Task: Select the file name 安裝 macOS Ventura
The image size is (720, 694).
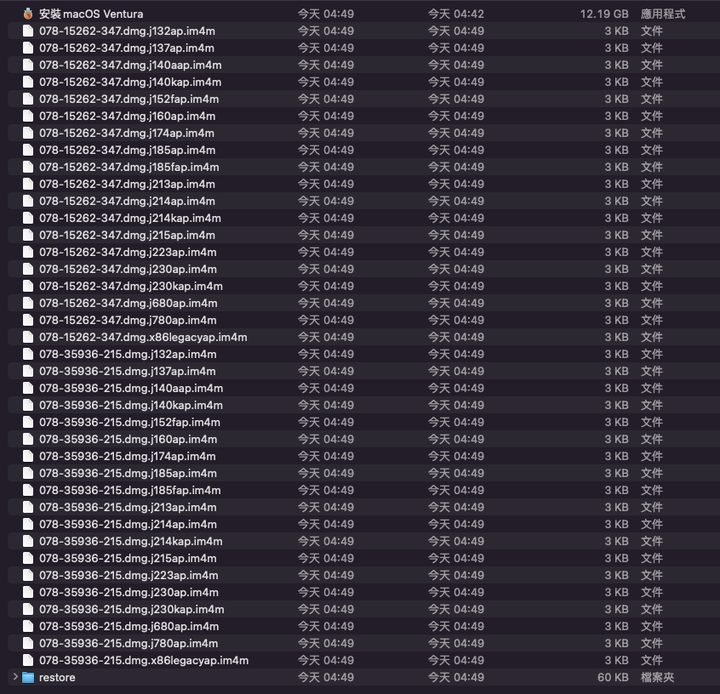Action: pos(91,14)
